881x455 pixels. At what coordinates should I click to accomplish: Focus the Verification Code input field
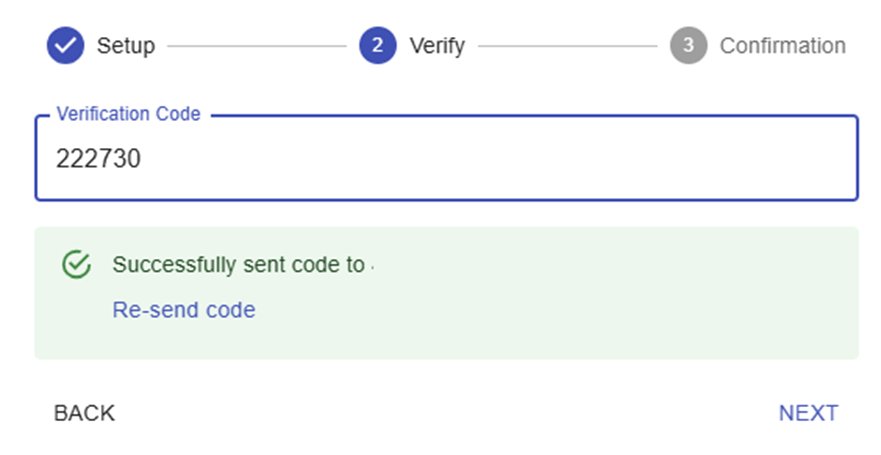446,160
